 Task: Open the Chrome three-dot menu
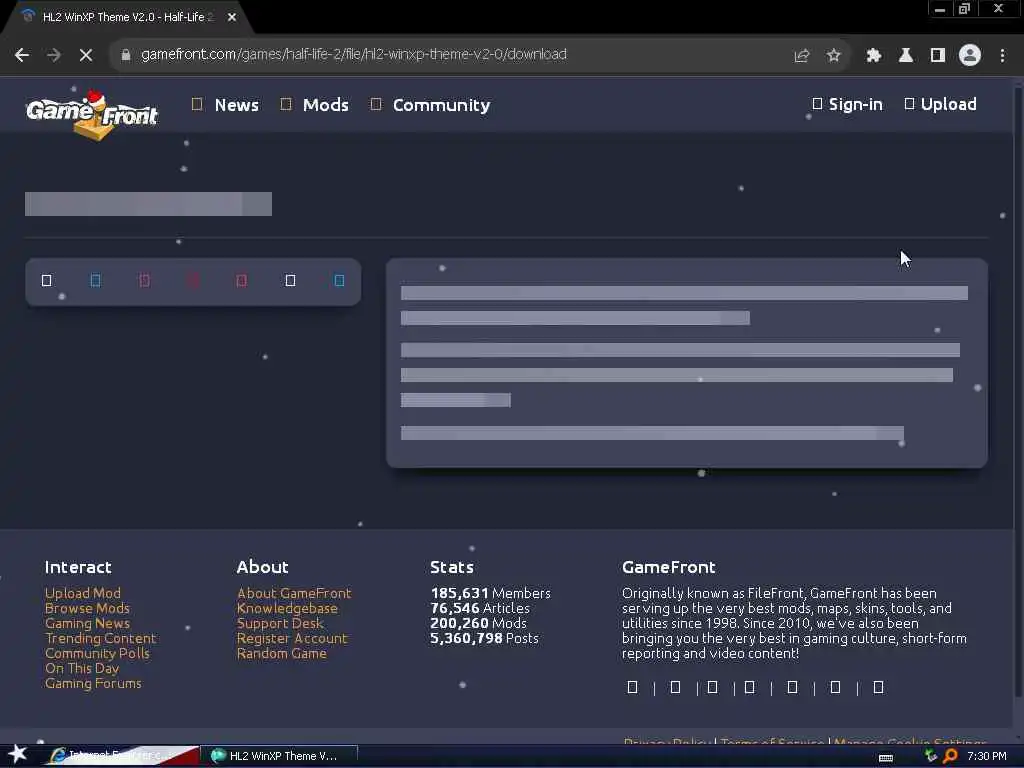(1002, 56)
